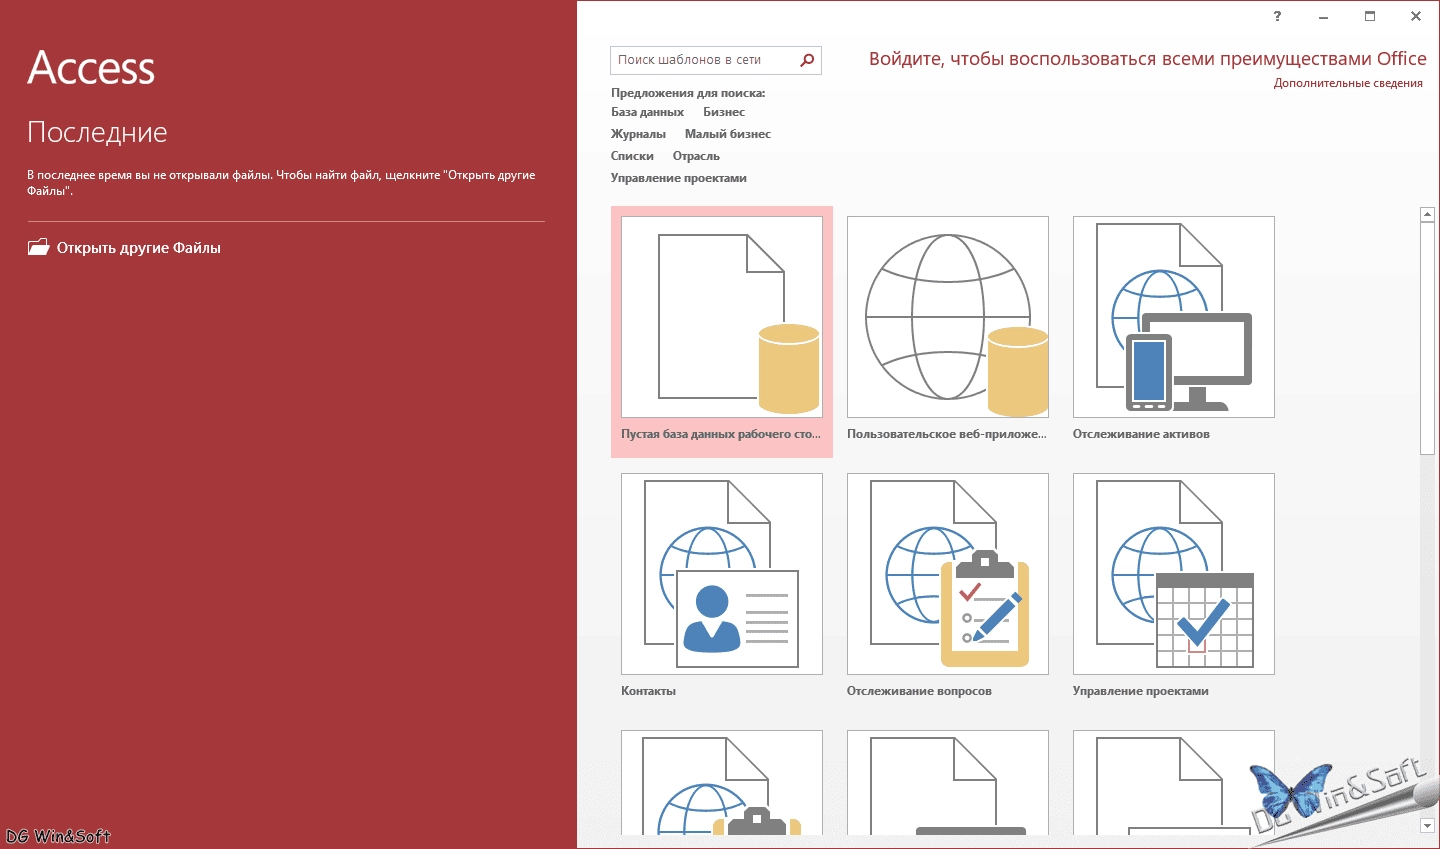Search suggestion: click База данных

pyautogui.click(x=647, y=112)
